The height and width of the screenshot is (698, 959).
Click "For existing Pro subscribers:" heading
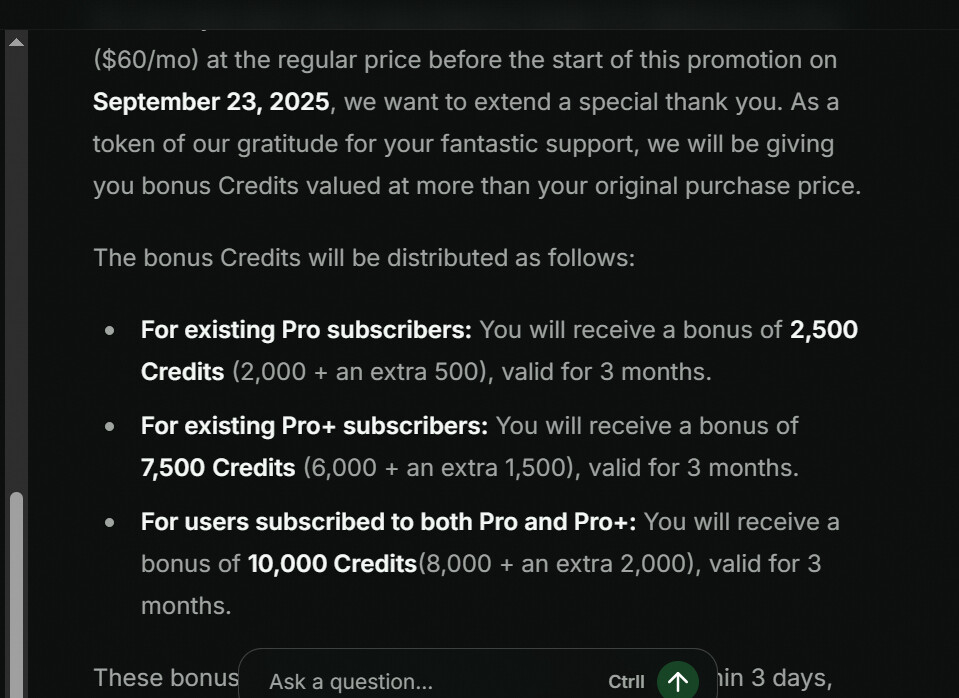(x=306, y=330)
